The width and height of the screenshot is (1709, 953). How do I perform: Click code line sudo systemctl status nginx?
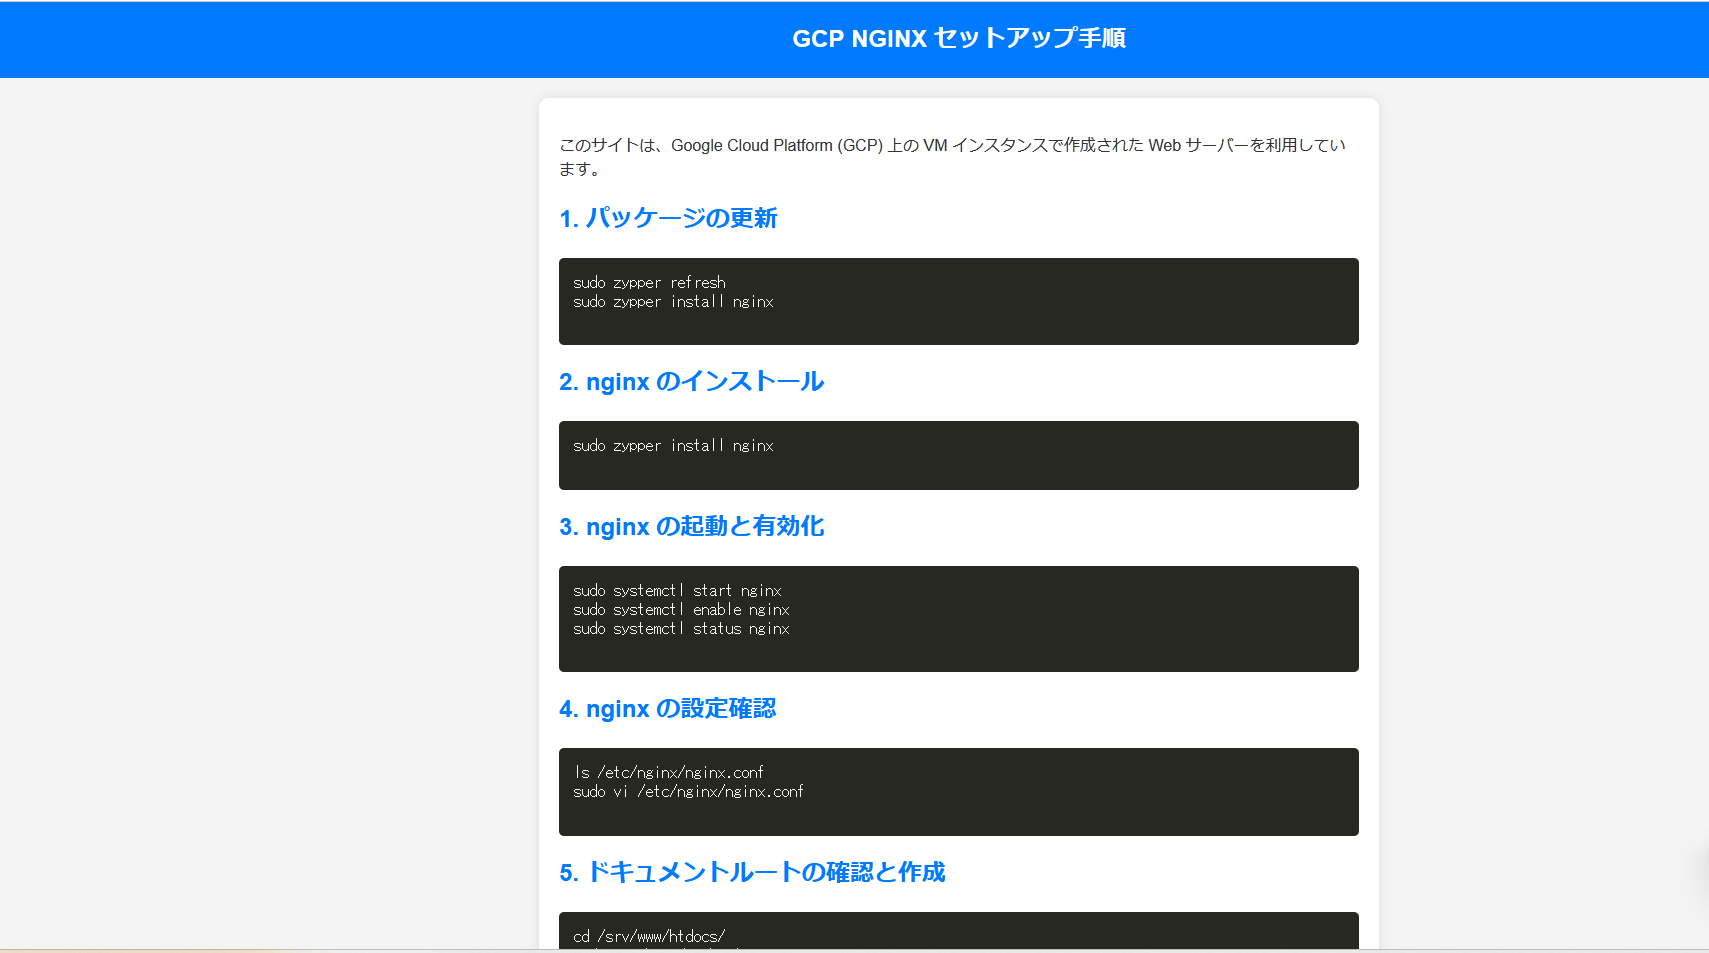[681, 629]
